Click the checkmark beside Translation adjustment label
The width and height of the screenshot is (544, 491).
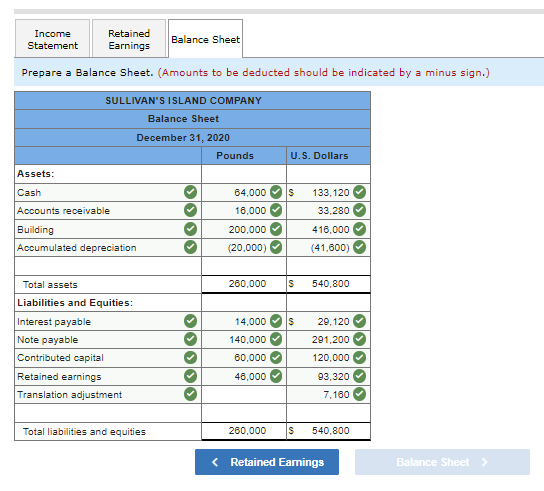pos(190,394)
